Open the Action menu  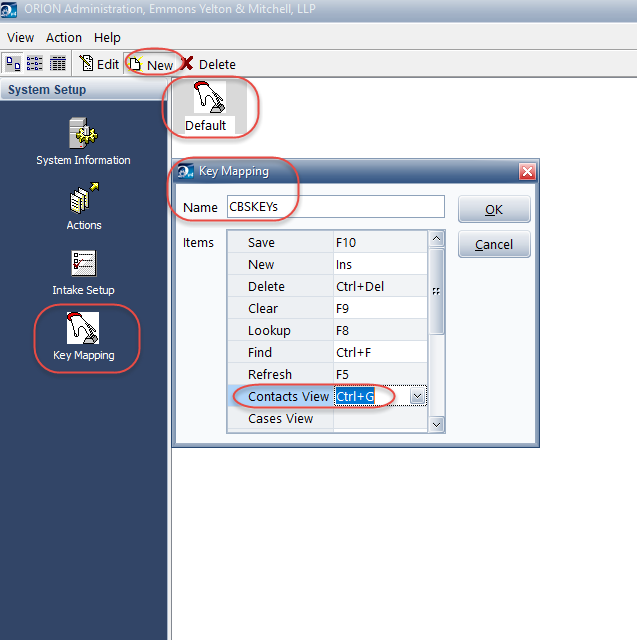(64, 37)
